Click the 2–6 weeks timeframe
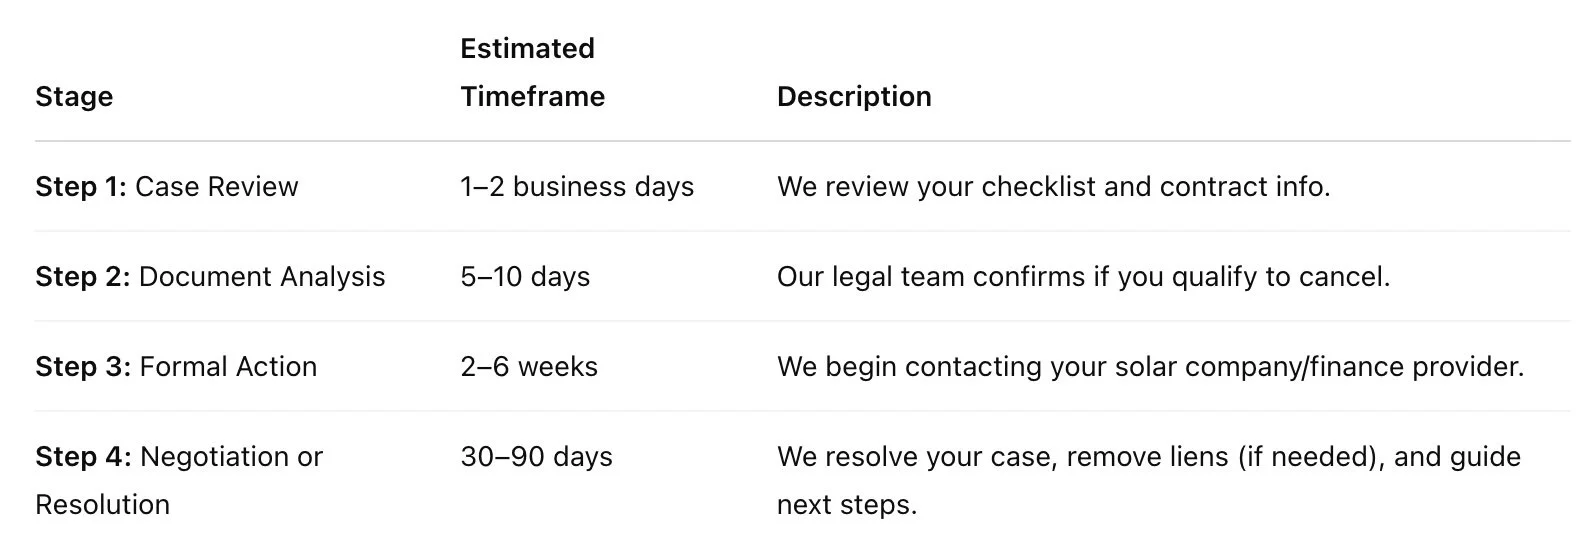 (529, 367)
